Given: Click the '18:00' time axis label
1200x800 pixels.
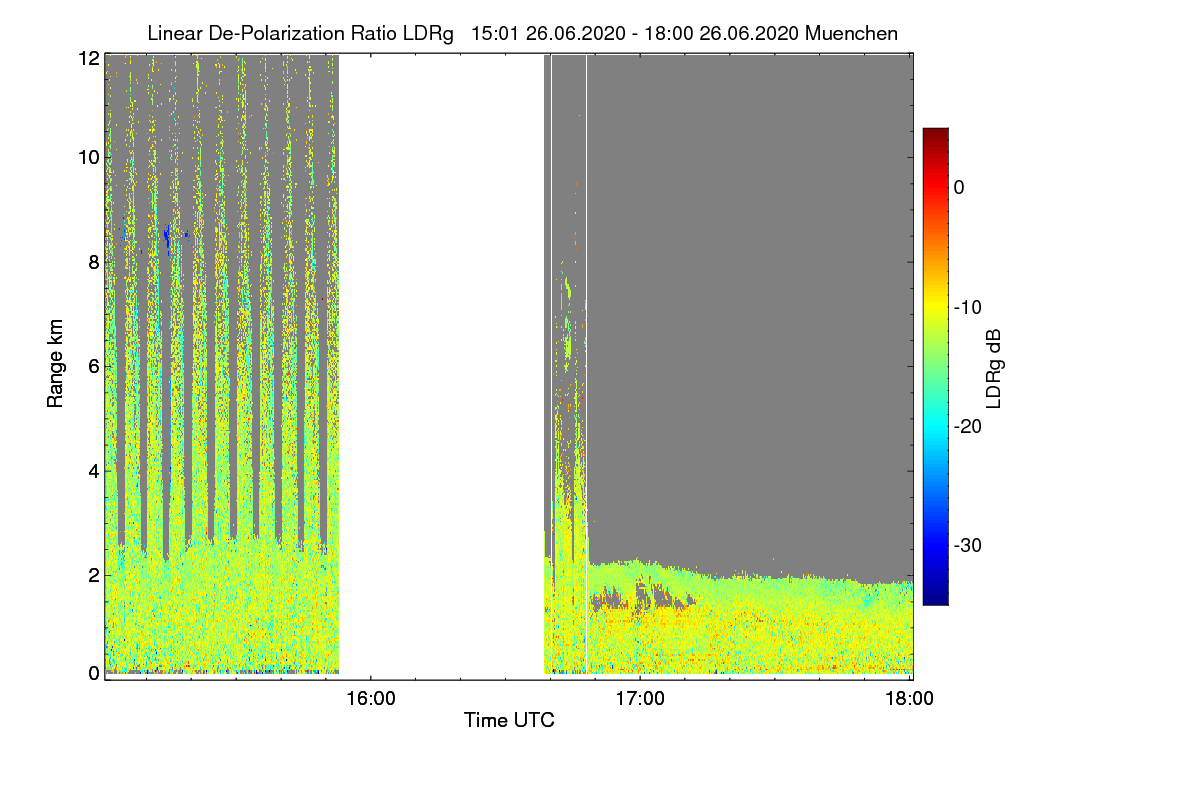Looking at the screenshot, I should [910, 698].
